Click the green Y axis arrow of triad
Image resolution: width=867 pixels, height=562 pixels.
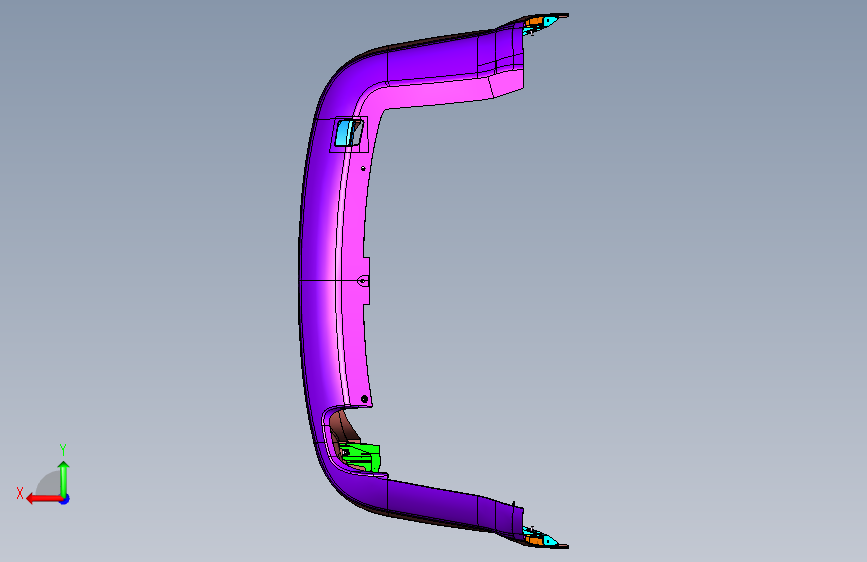pyautogui.click(x=64, y=479)
